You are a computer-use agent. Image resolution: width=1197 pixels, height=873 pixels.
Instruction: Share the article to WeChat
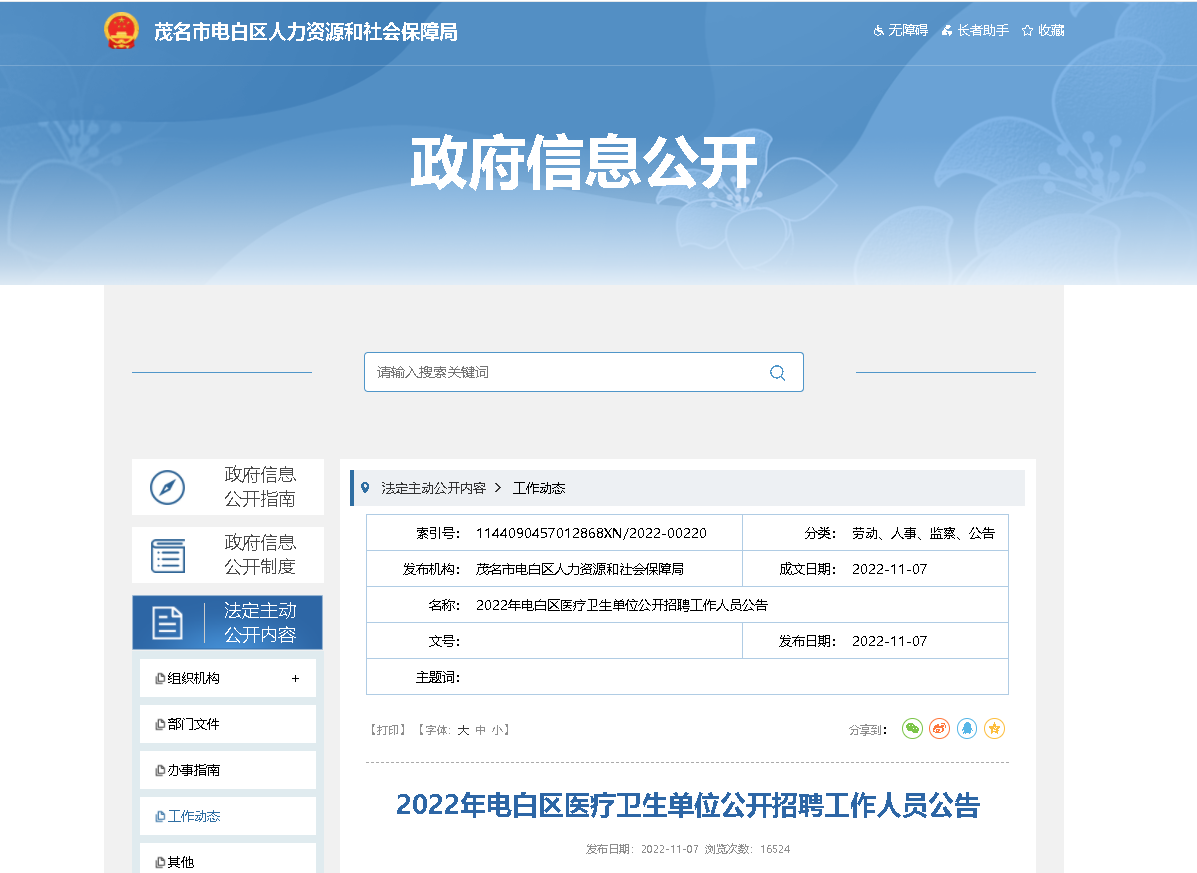[x=912, y=729]
